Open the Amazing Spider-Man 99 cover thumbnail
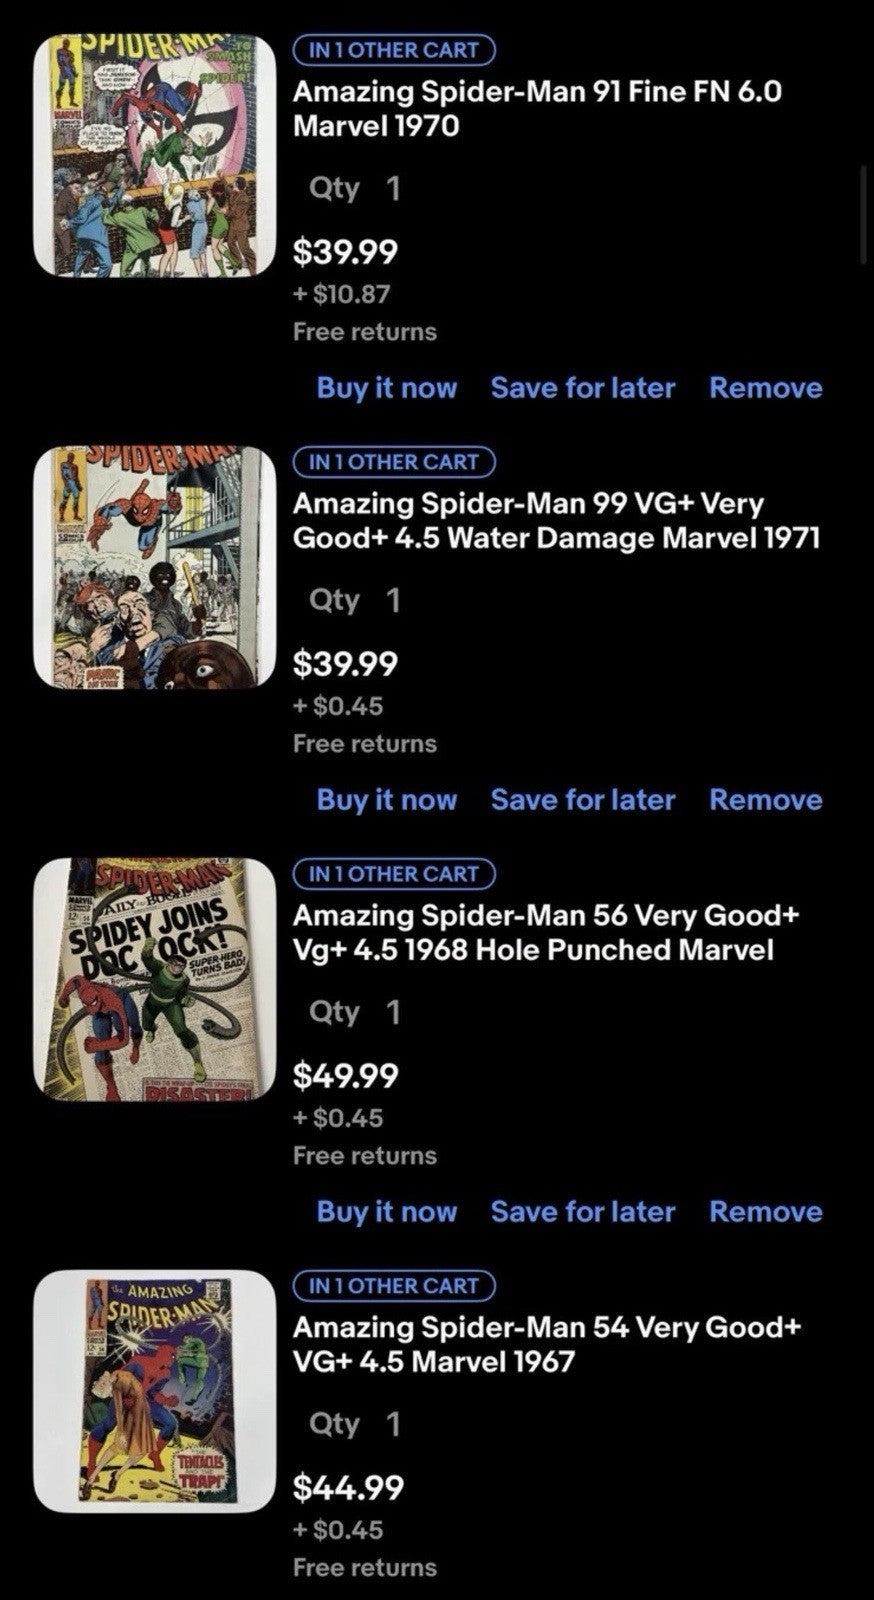The height and width of the screenshot is (1600, 874). (x=155, y=567)
